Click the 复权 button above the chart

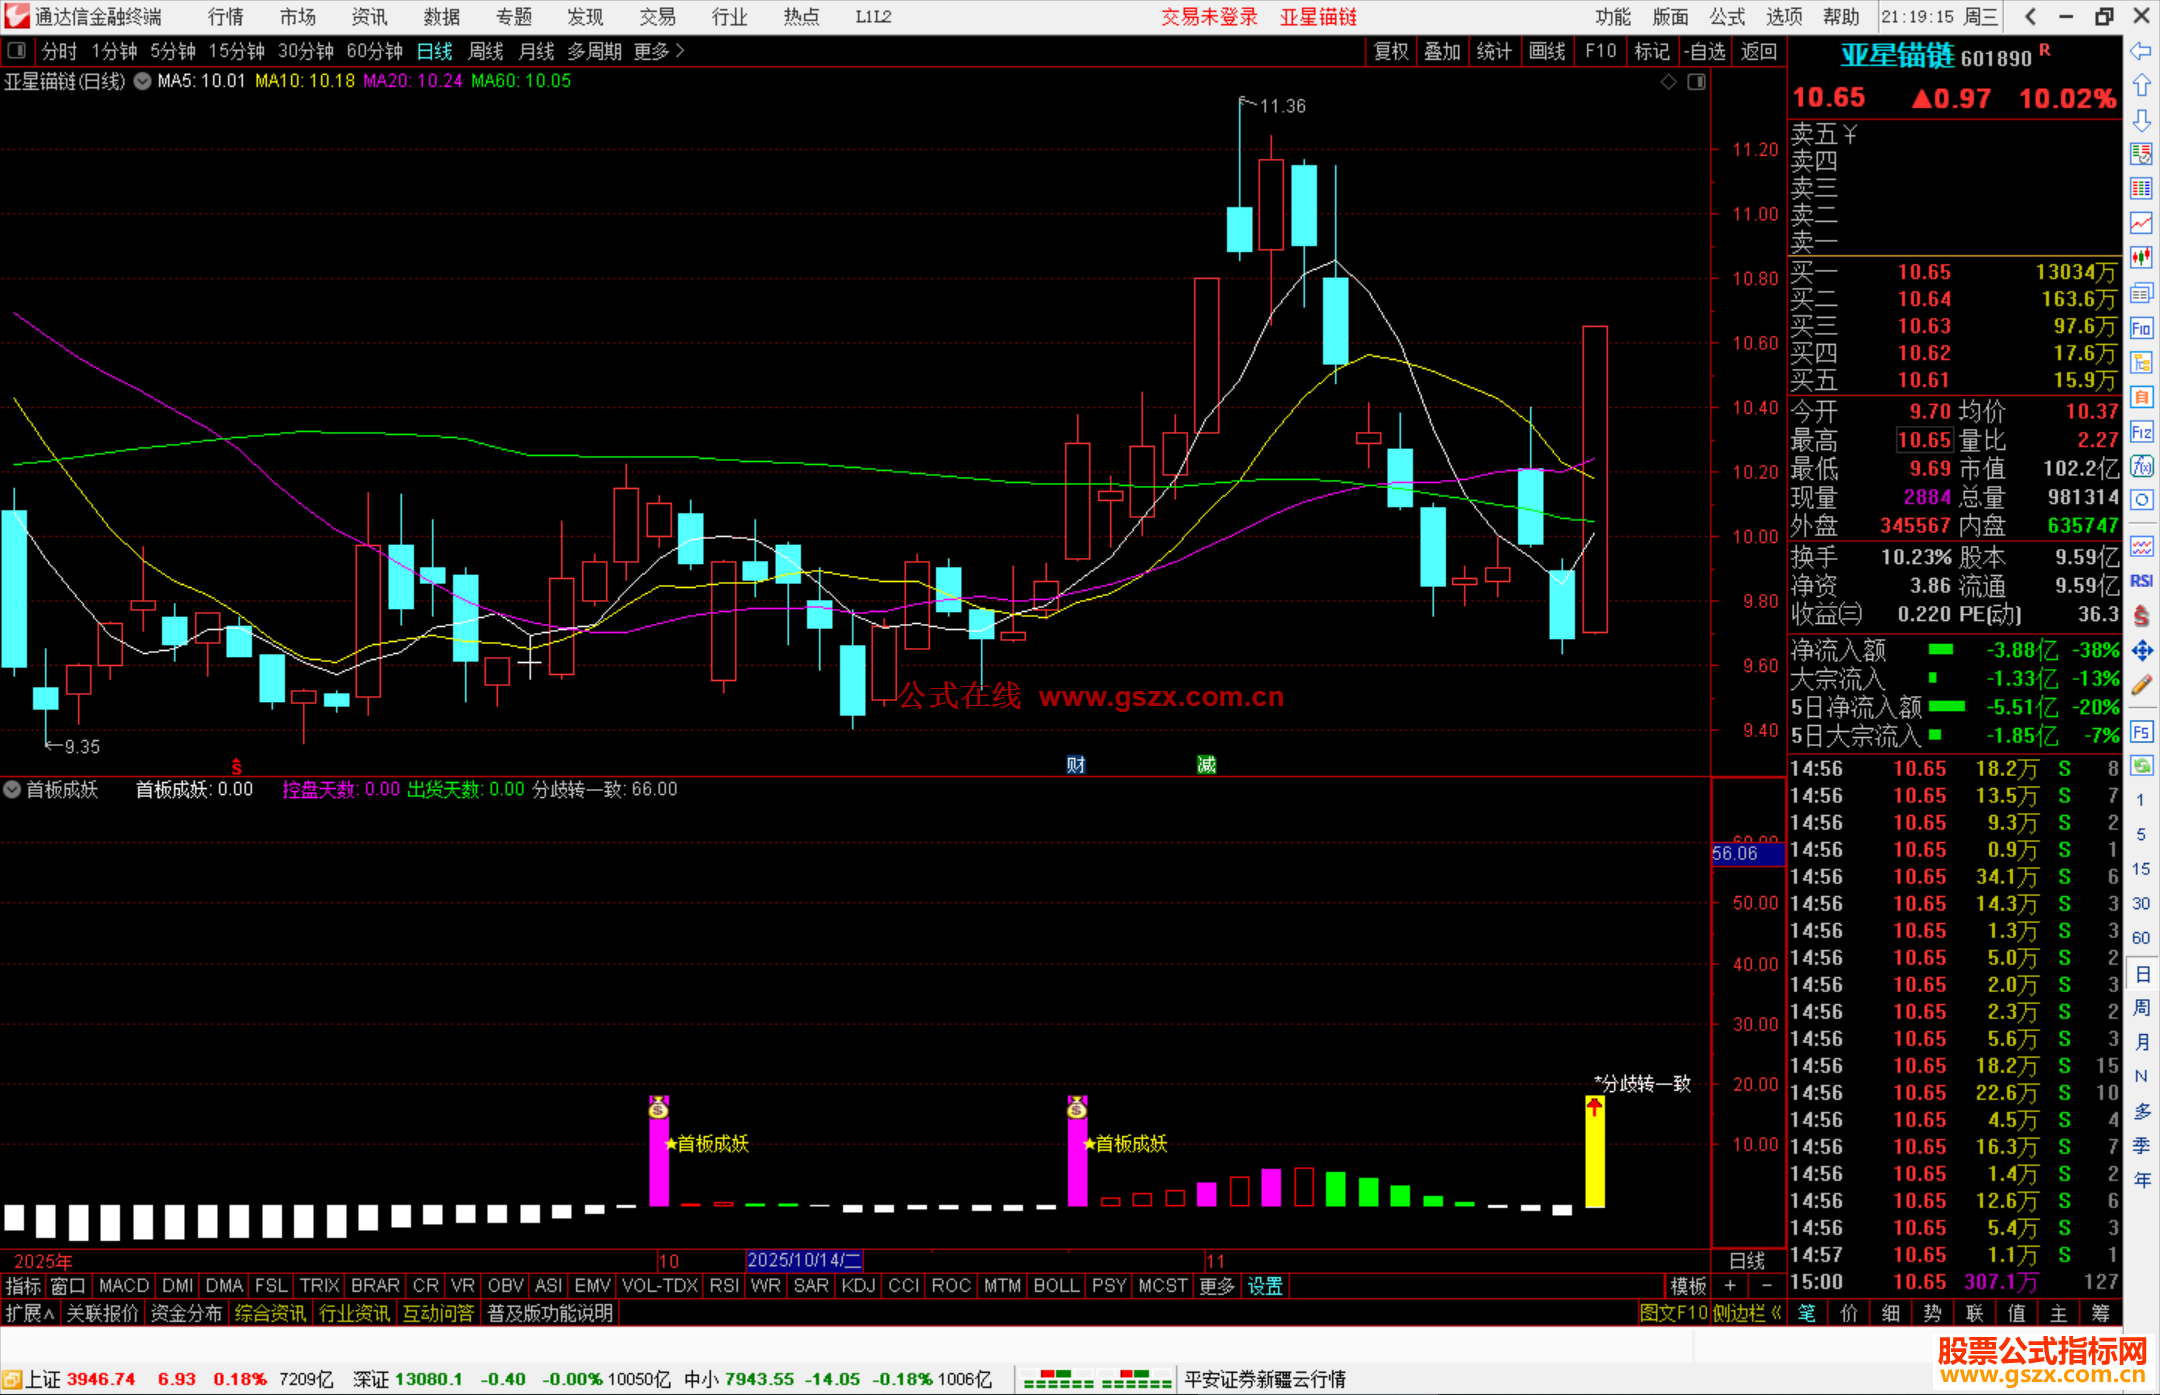click(x=1390, y=51)
